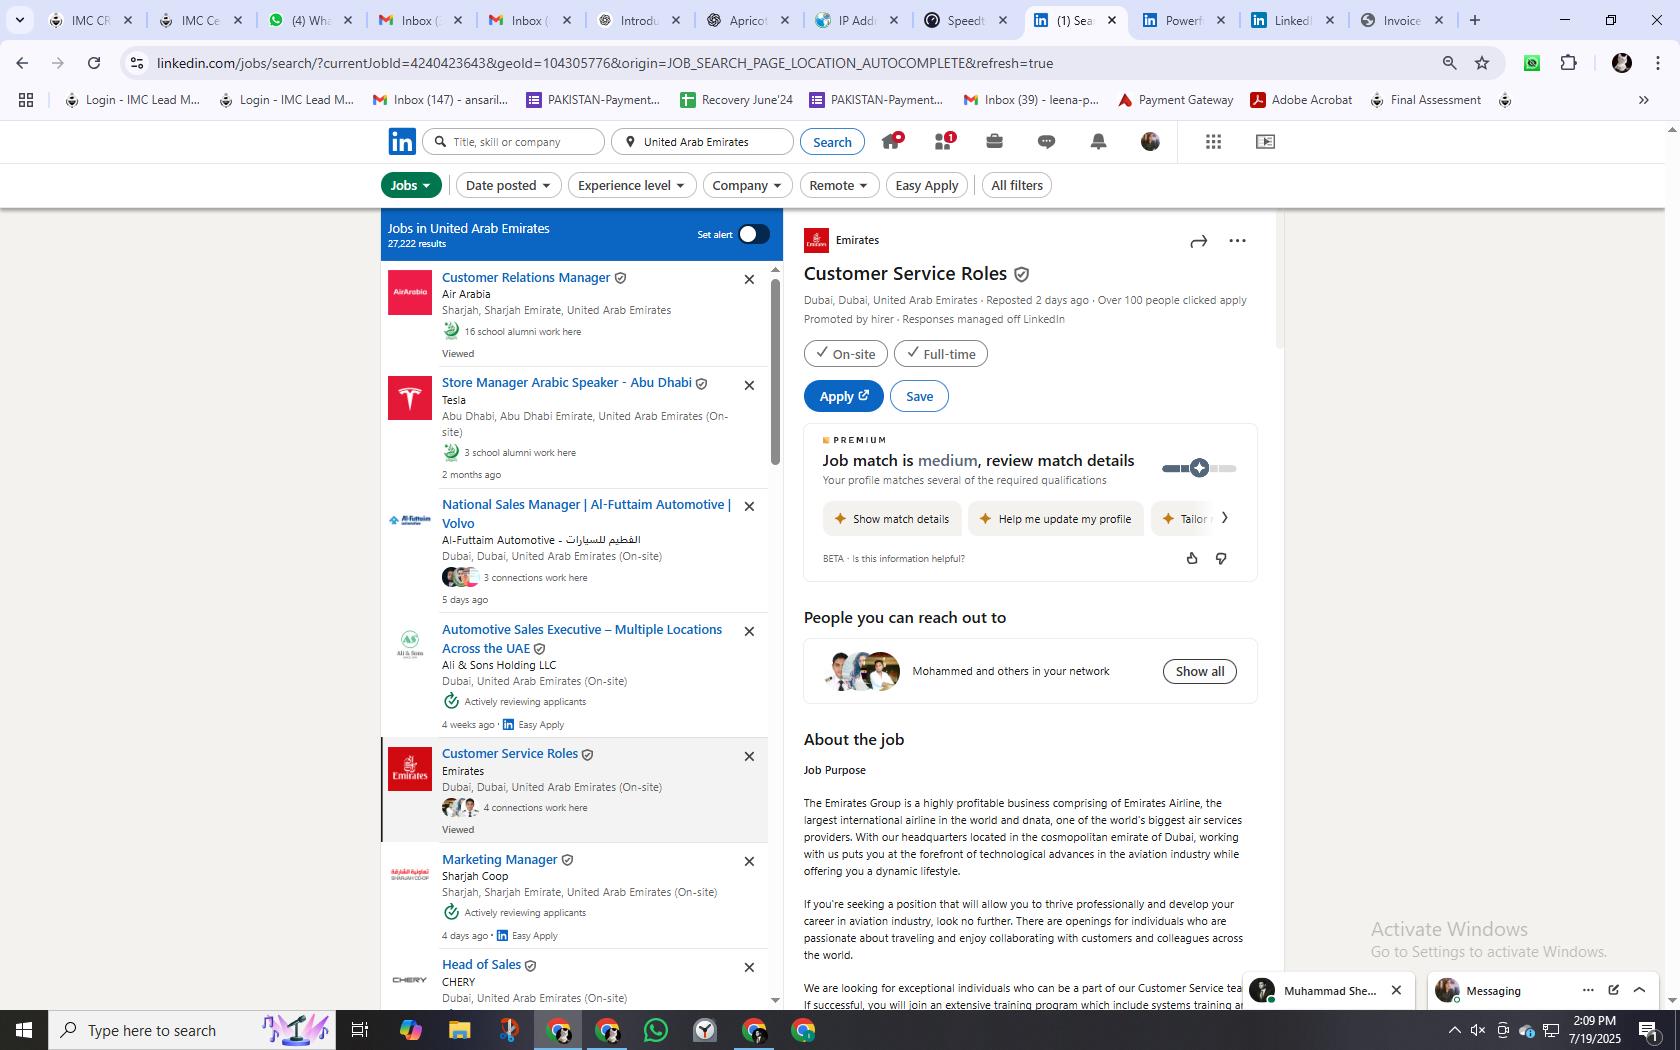
Task: Dismiss the Tesla Store Manager job
Action: coord(749,385)
